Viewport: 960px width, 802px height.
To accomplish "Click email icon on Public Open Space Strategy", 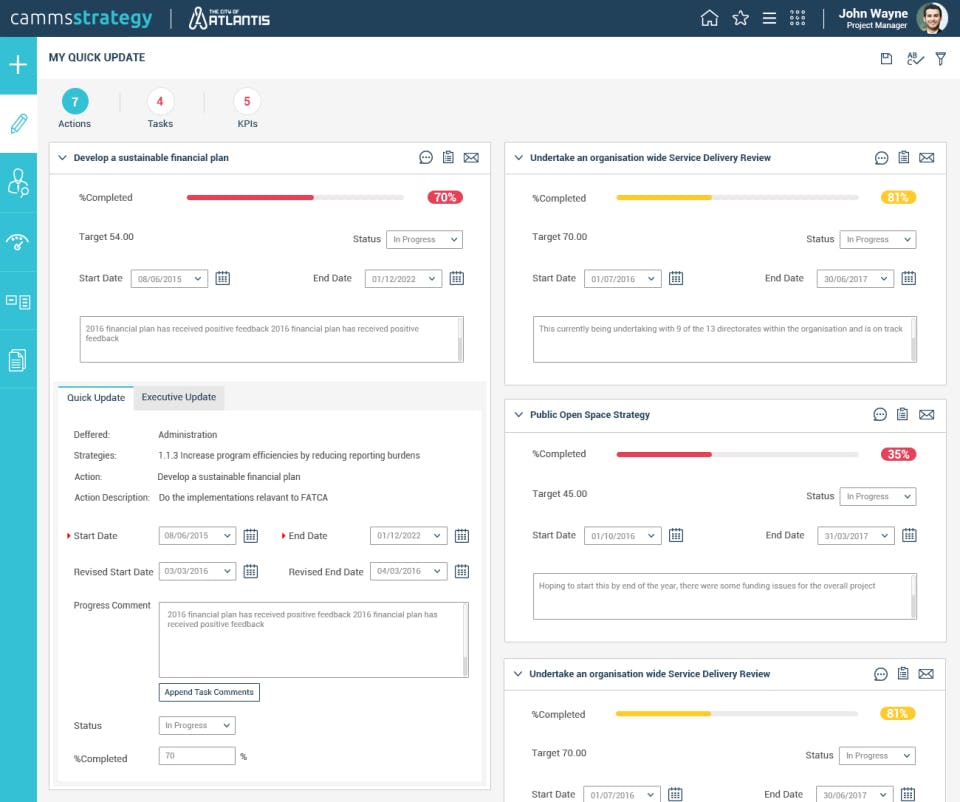I will tap(926, 414).
